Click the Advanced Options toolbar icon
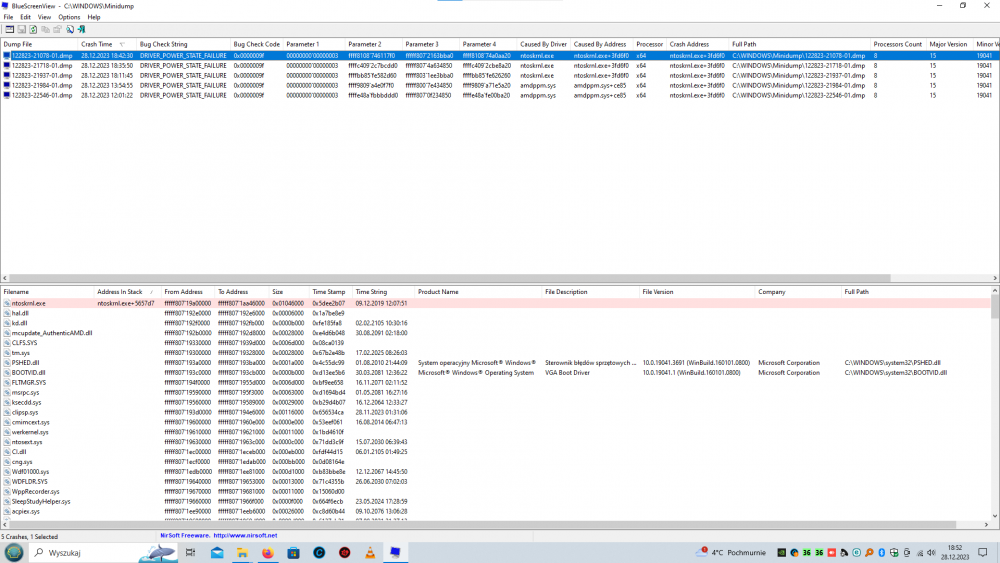This screenshot has height=563, width=1000. coord(8,30)
